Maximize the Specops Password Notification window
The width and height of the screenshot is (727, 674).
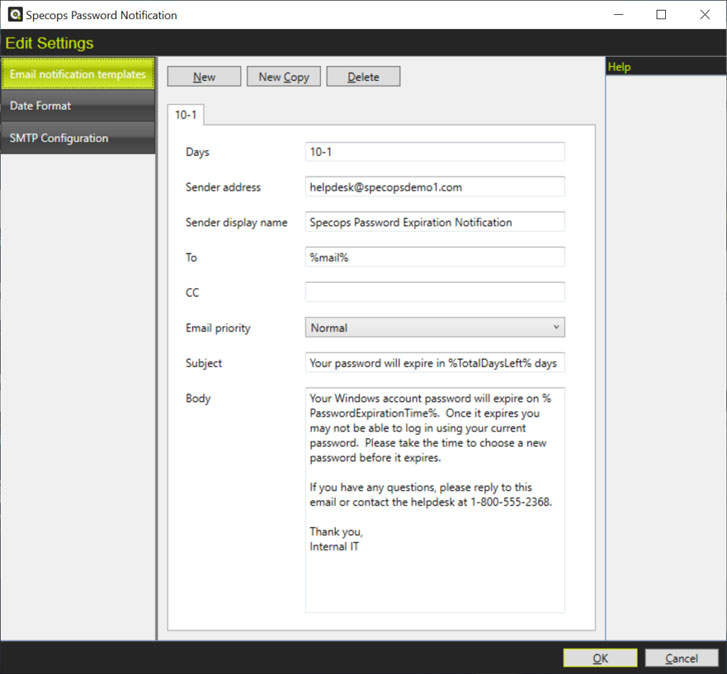(661, 15)
